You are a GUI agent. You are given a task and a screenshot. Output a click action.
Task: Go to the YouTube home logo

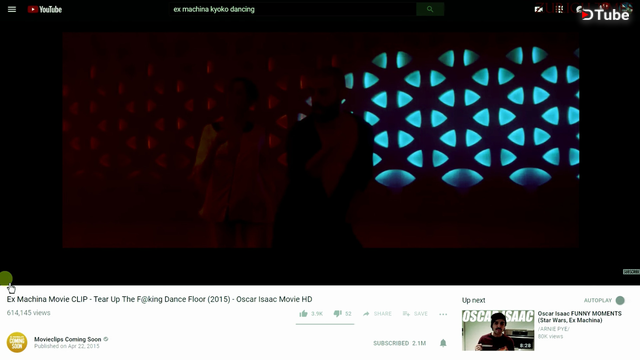coord(44,9)
